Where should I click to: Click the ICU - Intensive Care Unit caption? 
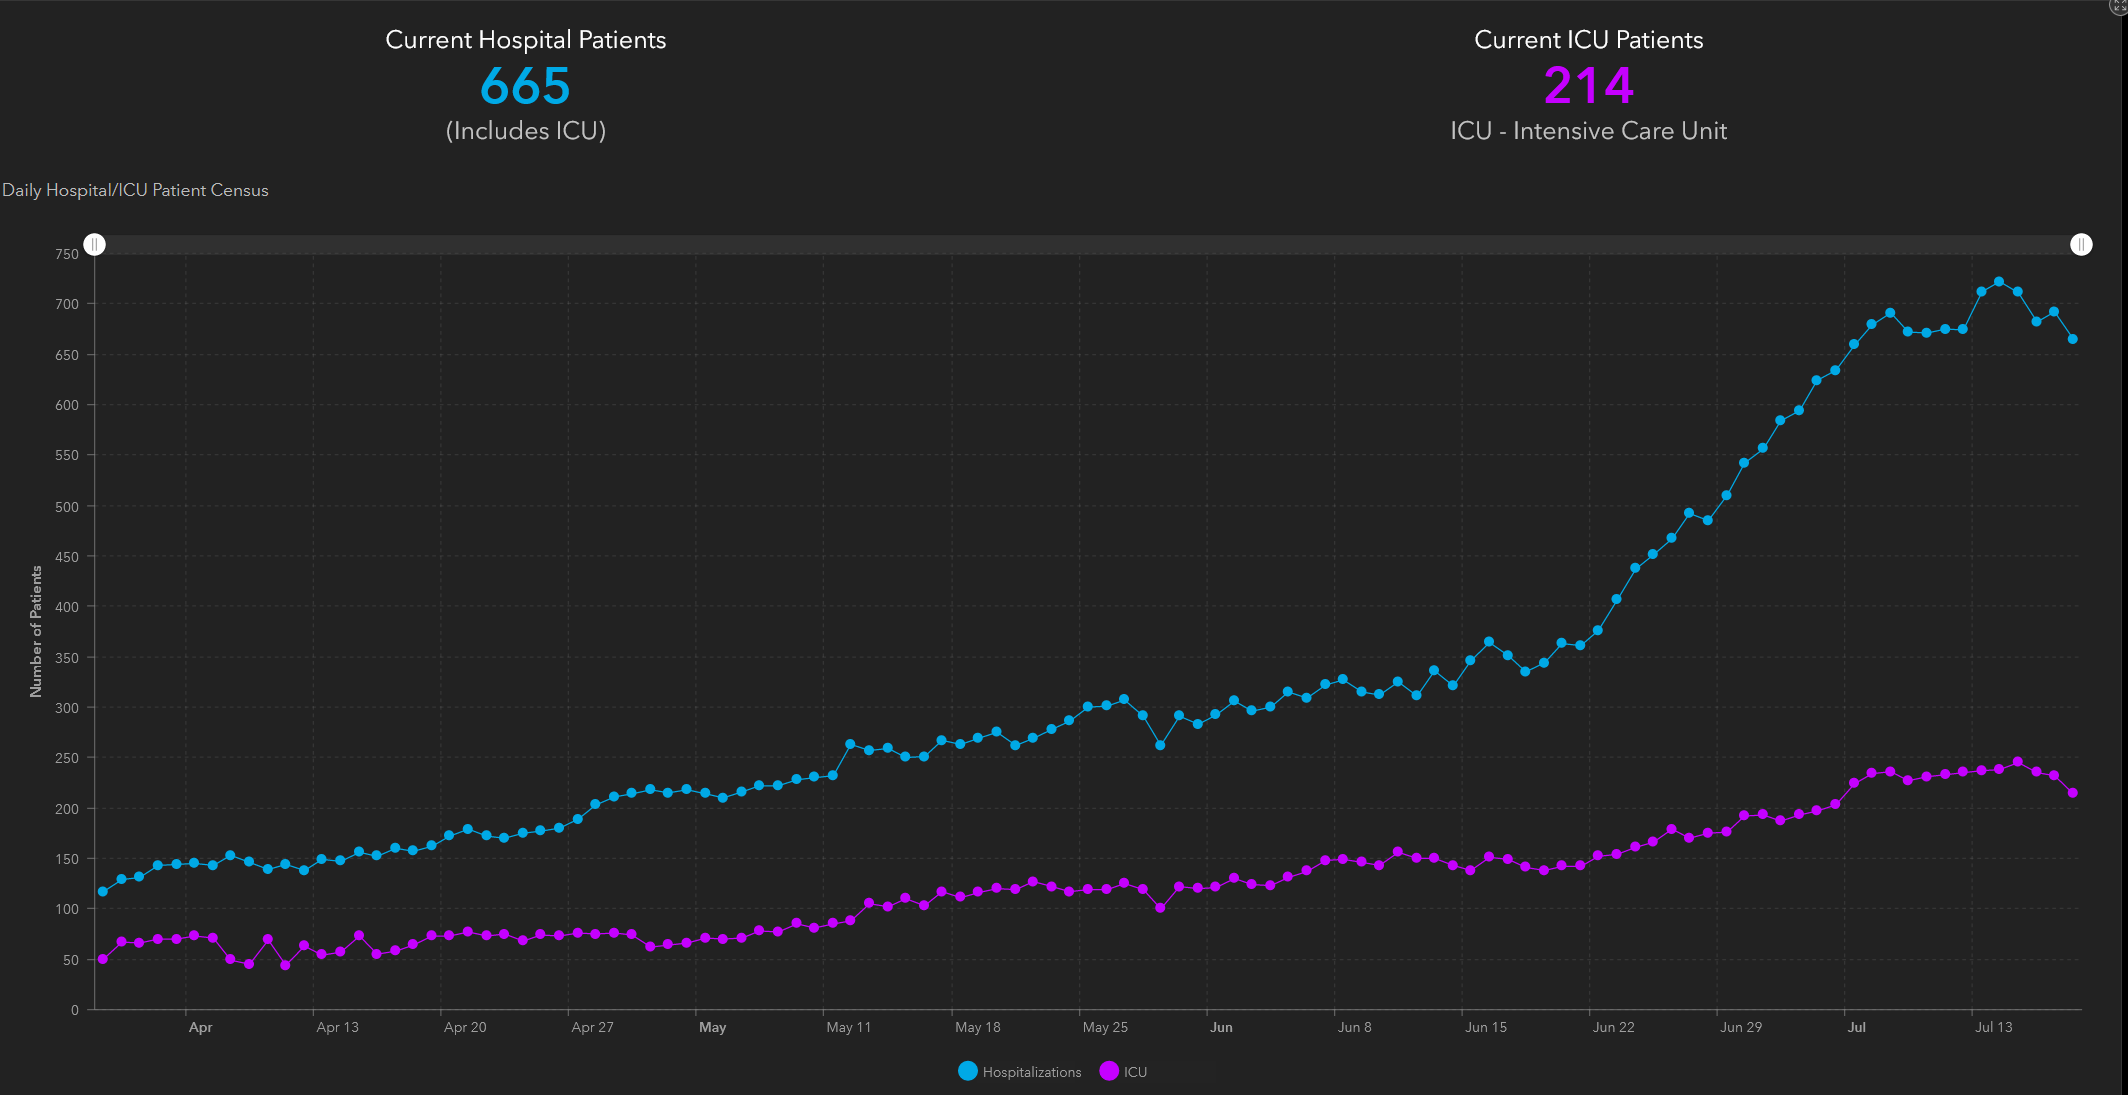[1589, 131]
